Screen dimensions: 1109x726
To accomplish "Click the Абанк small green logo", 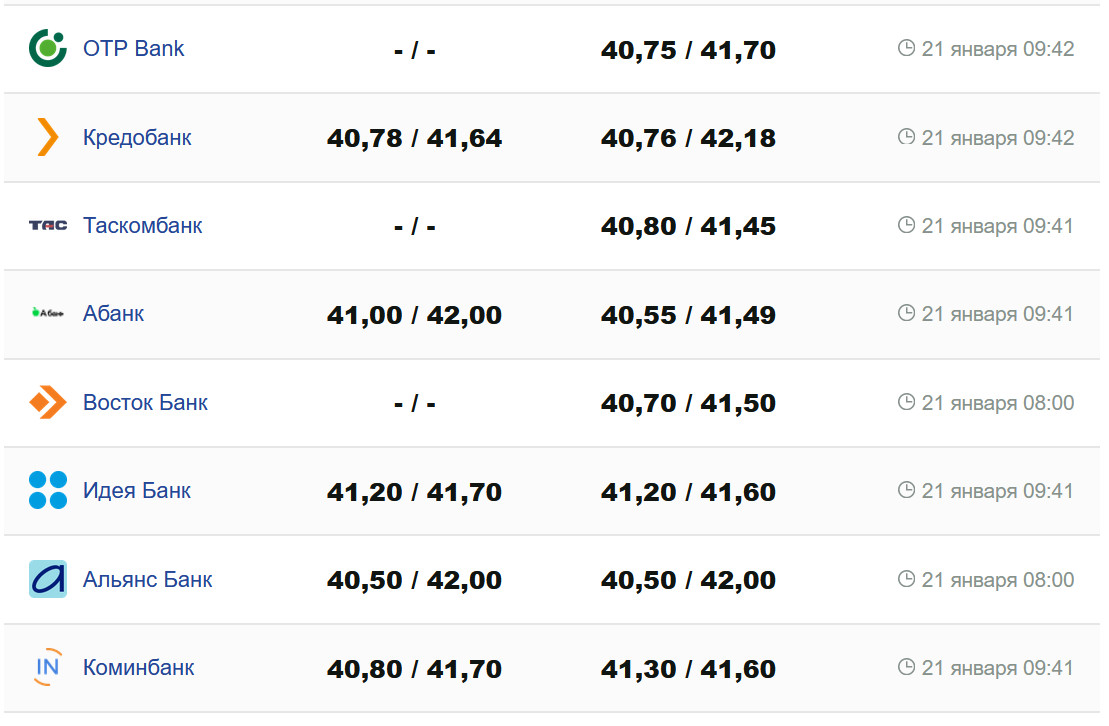I will pos(48,314).
